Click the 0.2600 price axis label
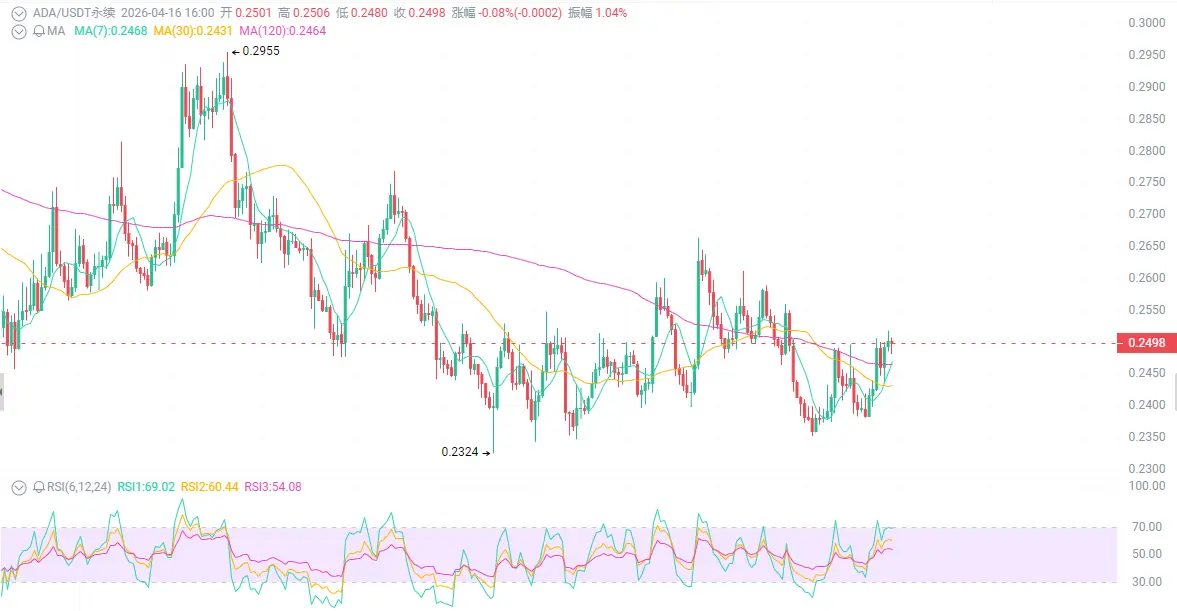This screenshot has height=611, width=1177. point(1147,278)
